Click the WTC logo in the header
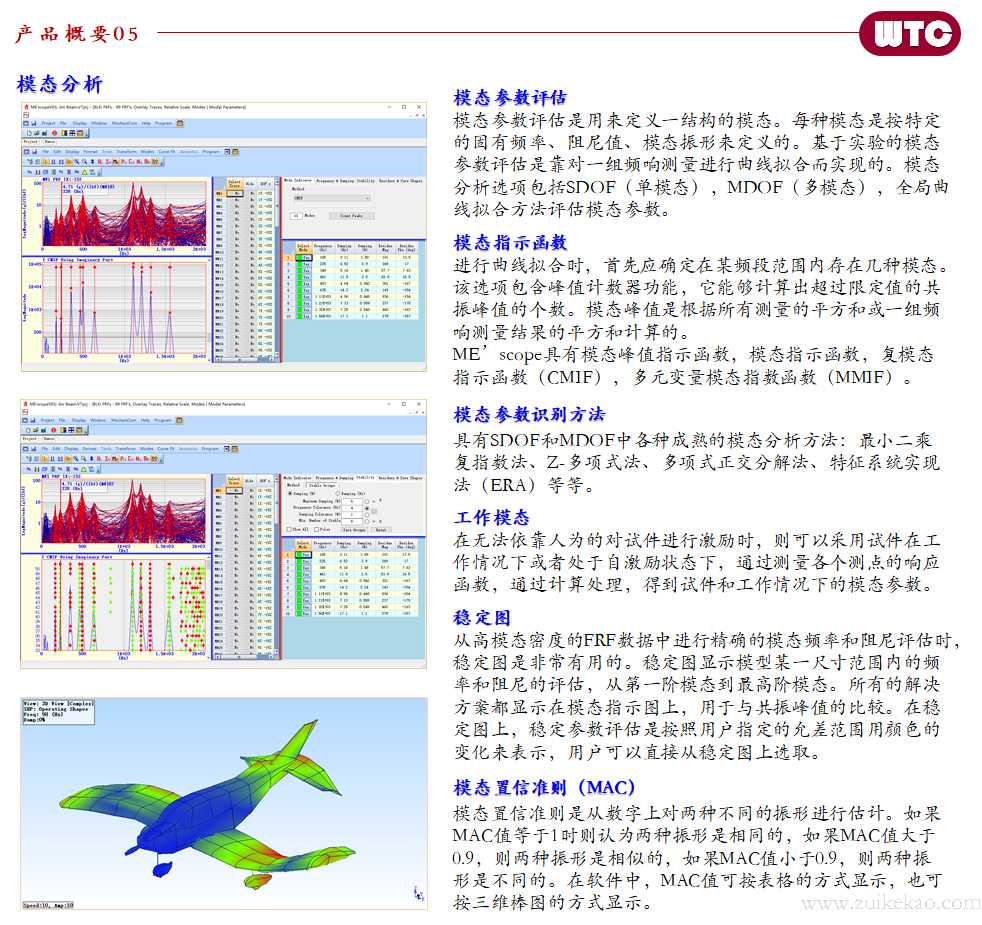 click(x=912, y=34)
